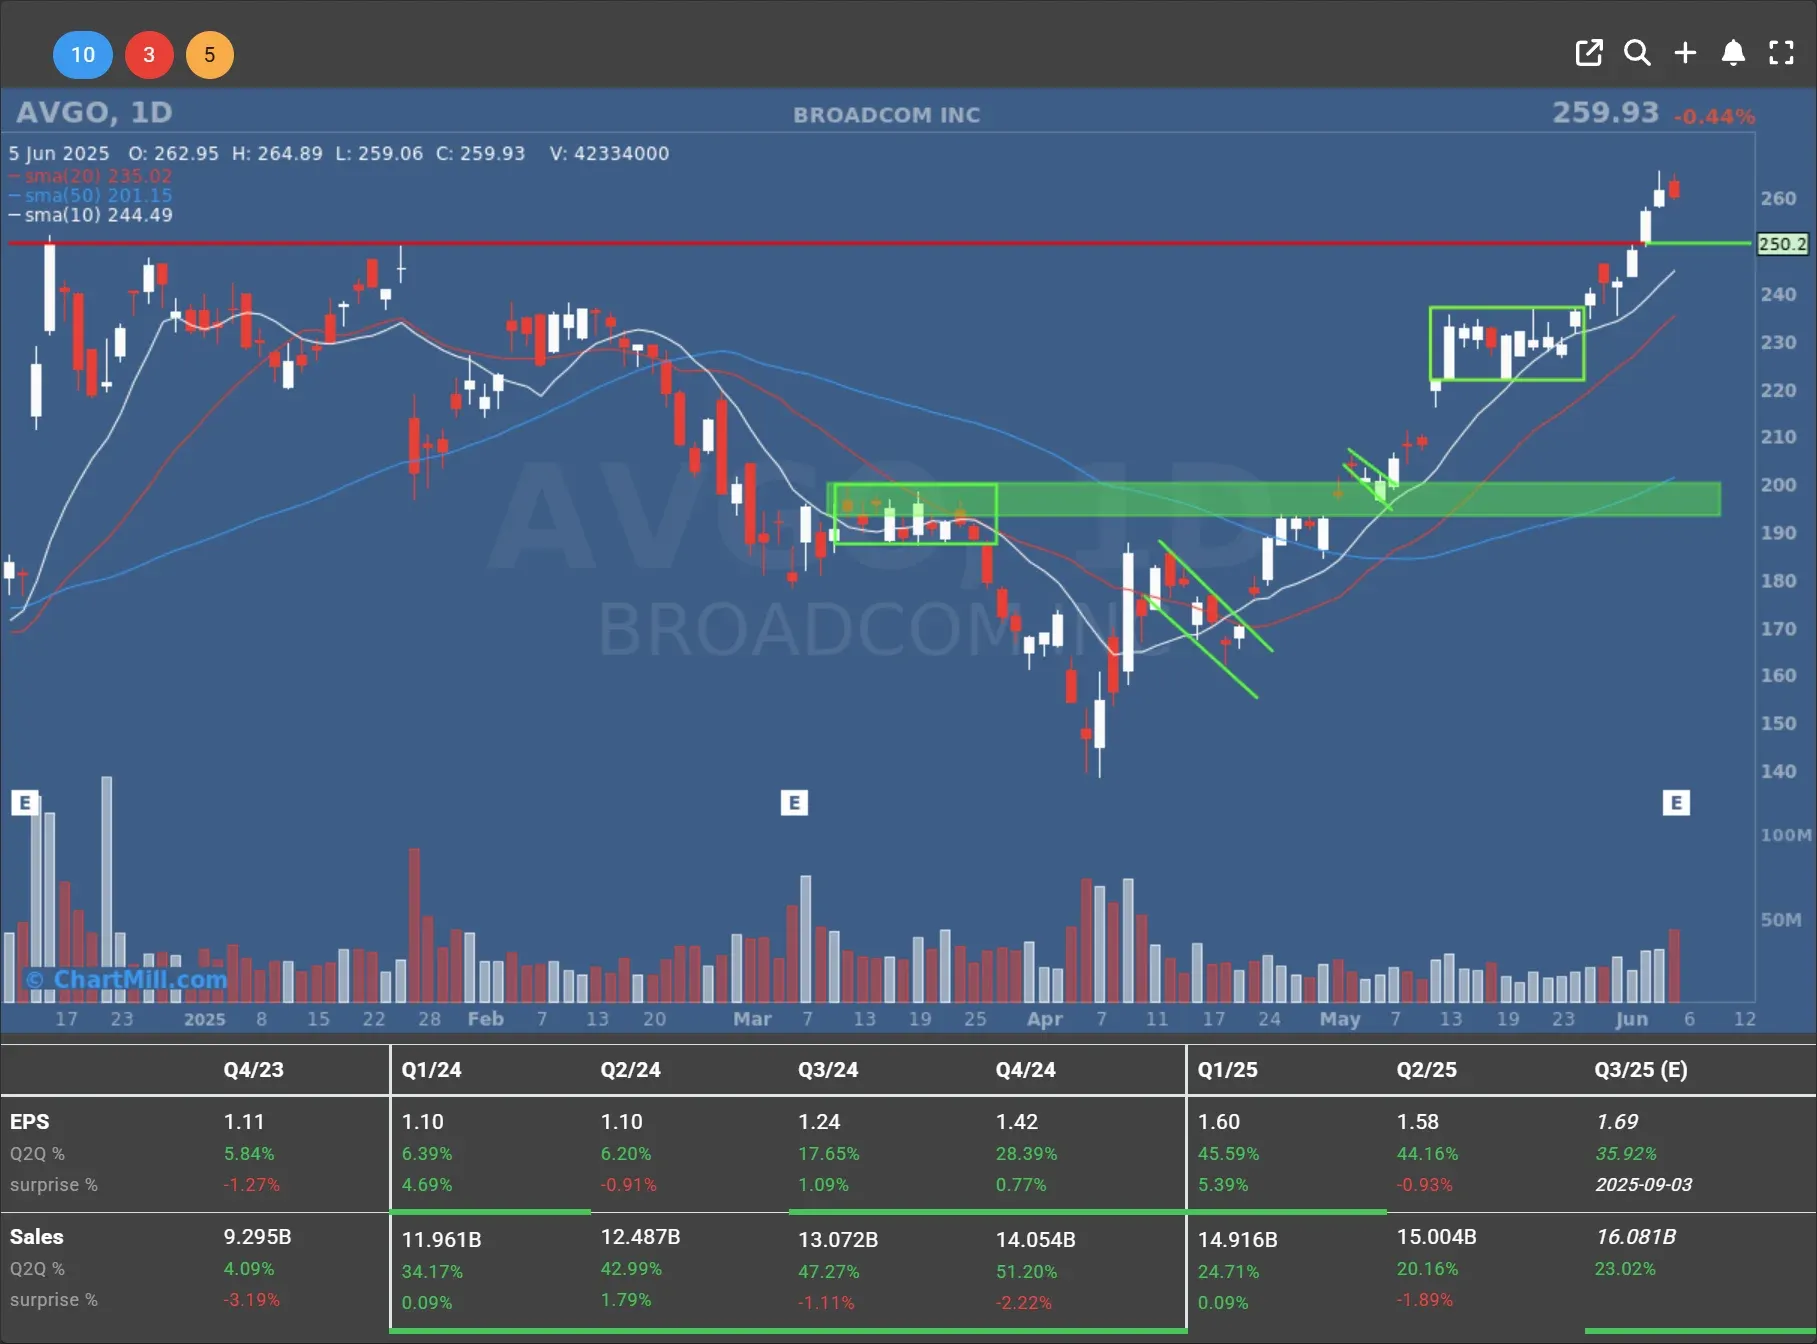The image size is (1817, 1344).
Task: Click the sales surprise -3.19%
Action: 252,1300
